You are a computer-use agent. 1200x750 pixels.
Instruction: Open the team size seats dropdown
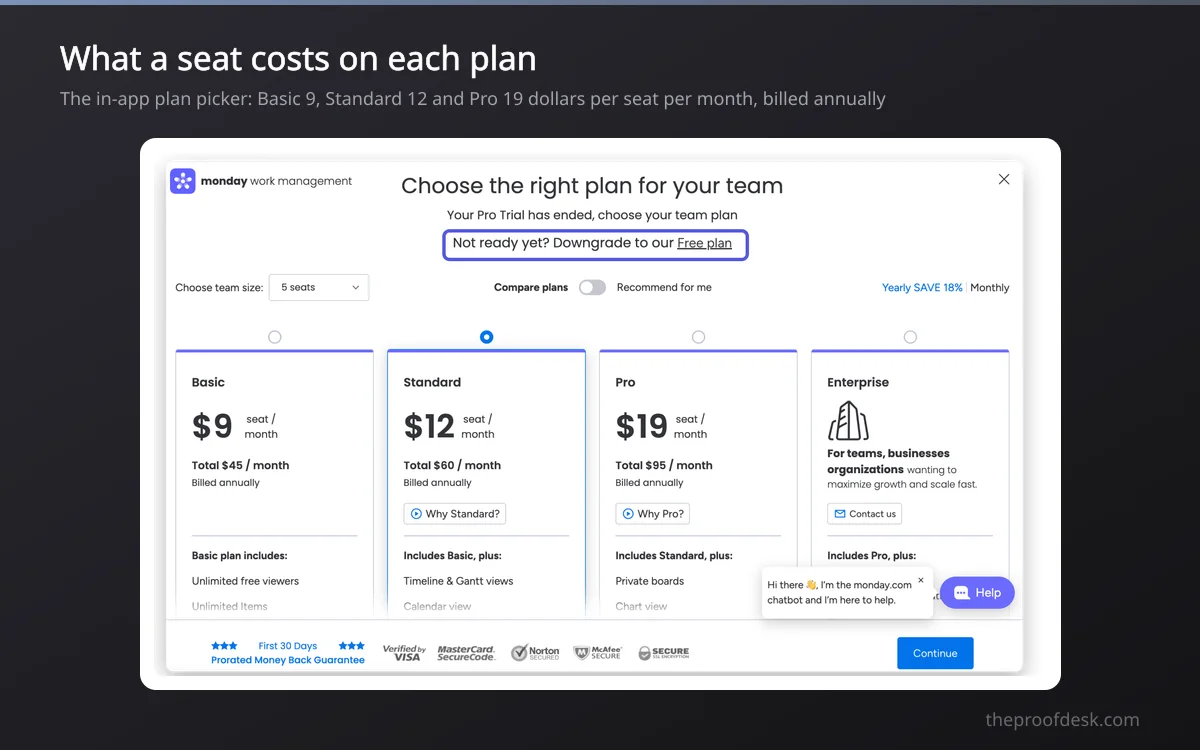[x=319, y=287]
